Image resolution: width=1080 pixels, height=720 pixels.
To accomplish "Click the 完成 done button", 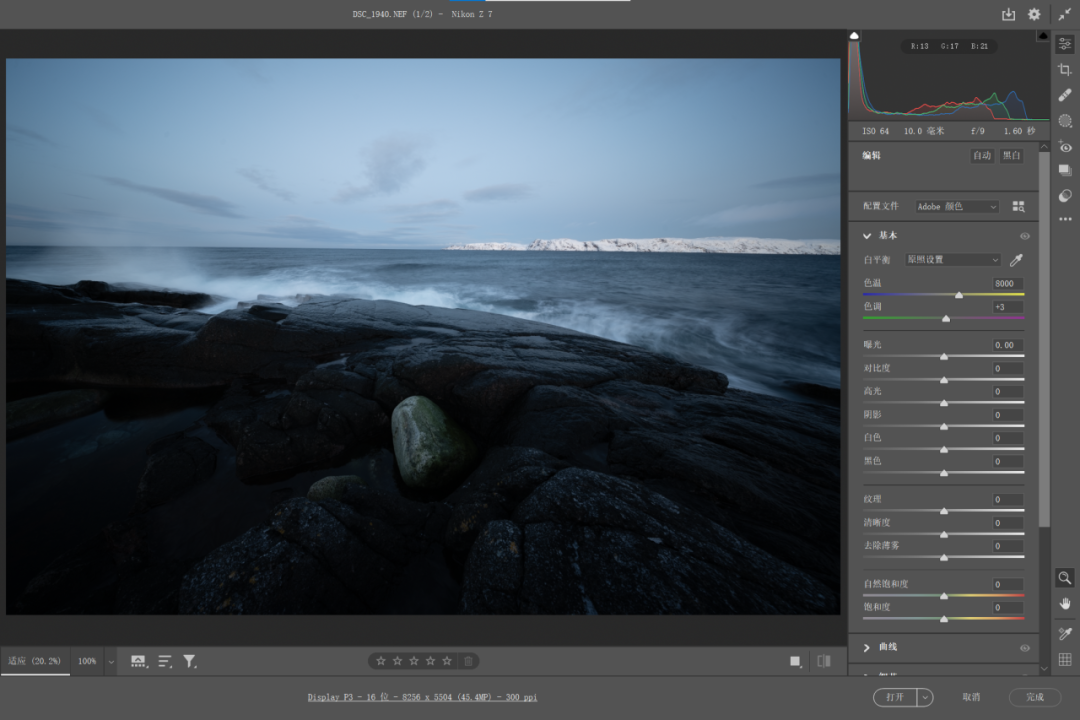I will point(1035,697).
